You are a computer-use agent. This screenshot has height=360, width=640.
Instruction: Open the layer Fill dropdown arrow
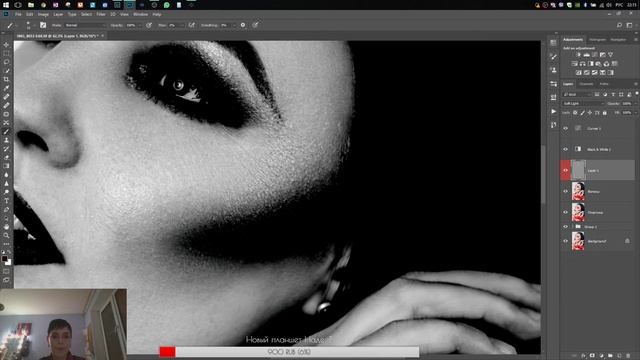[636, 113]
